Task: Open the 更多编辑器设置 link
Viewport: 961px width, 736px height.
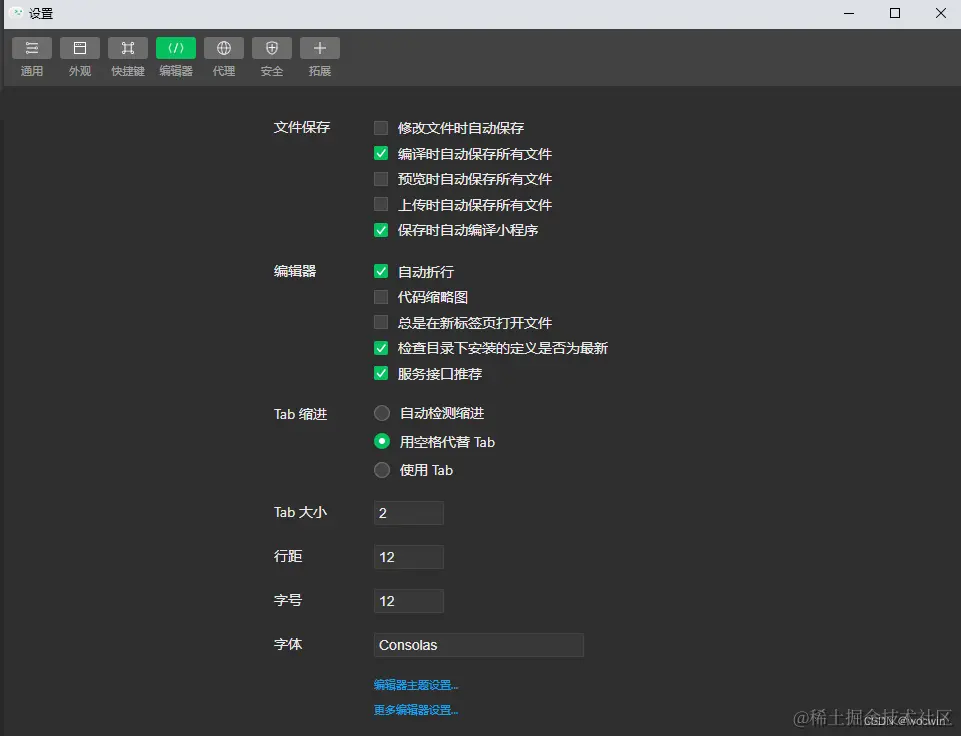Action: click(x=416, y=710)
